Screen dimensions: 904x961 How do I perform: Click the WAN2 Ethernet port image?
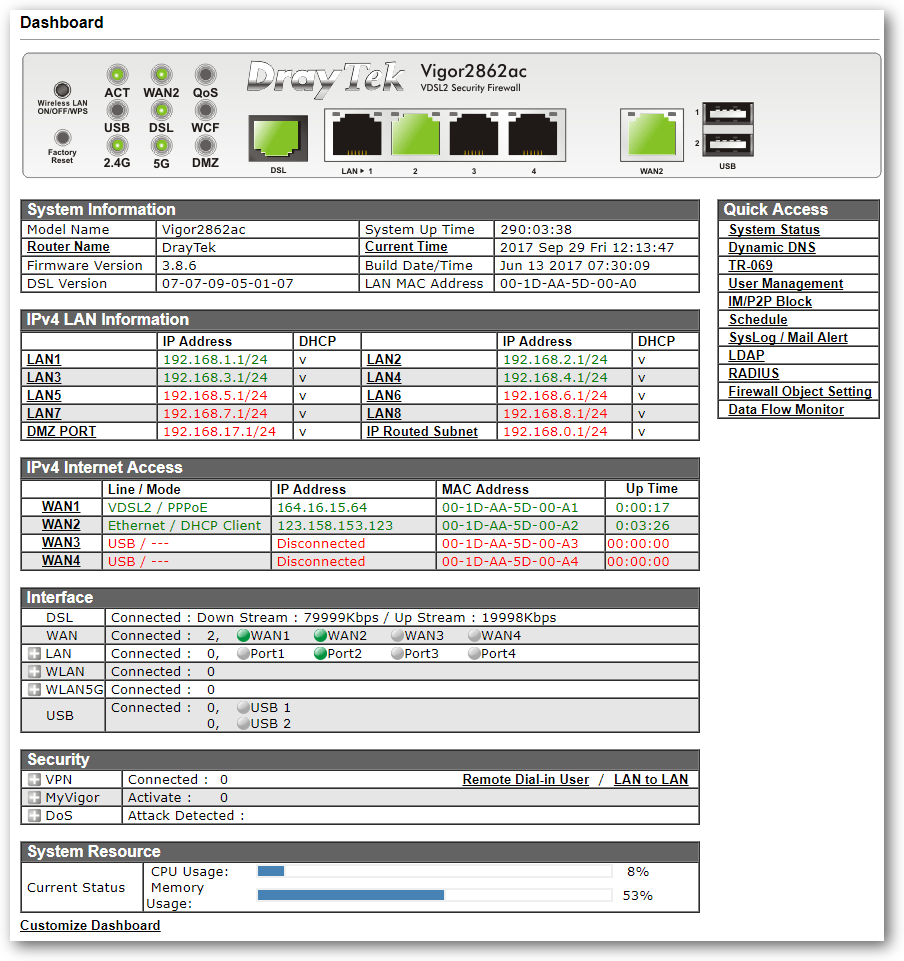651,135
